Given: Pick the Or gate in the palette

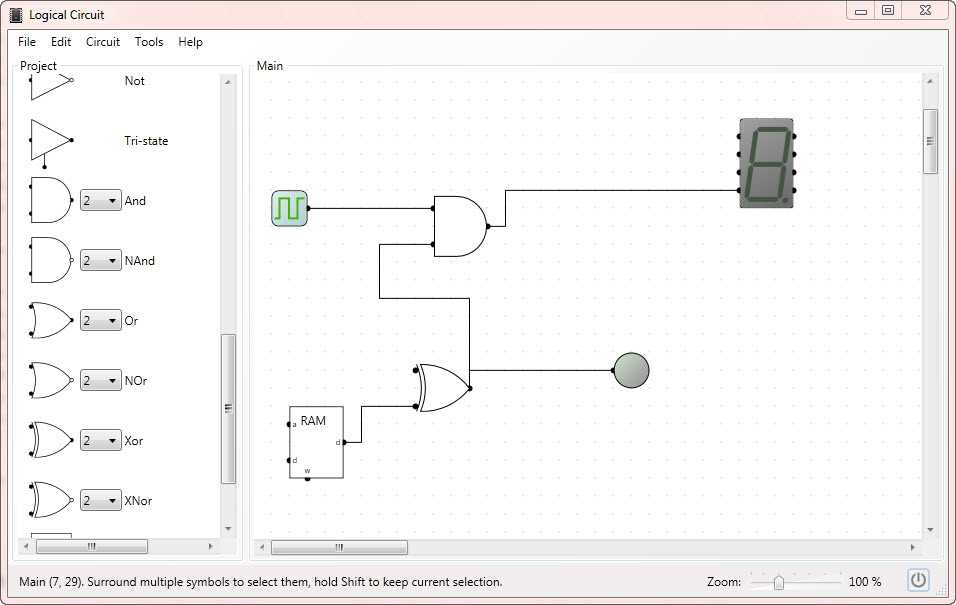Looking at the screenshot, I should (x=51, y=320).
